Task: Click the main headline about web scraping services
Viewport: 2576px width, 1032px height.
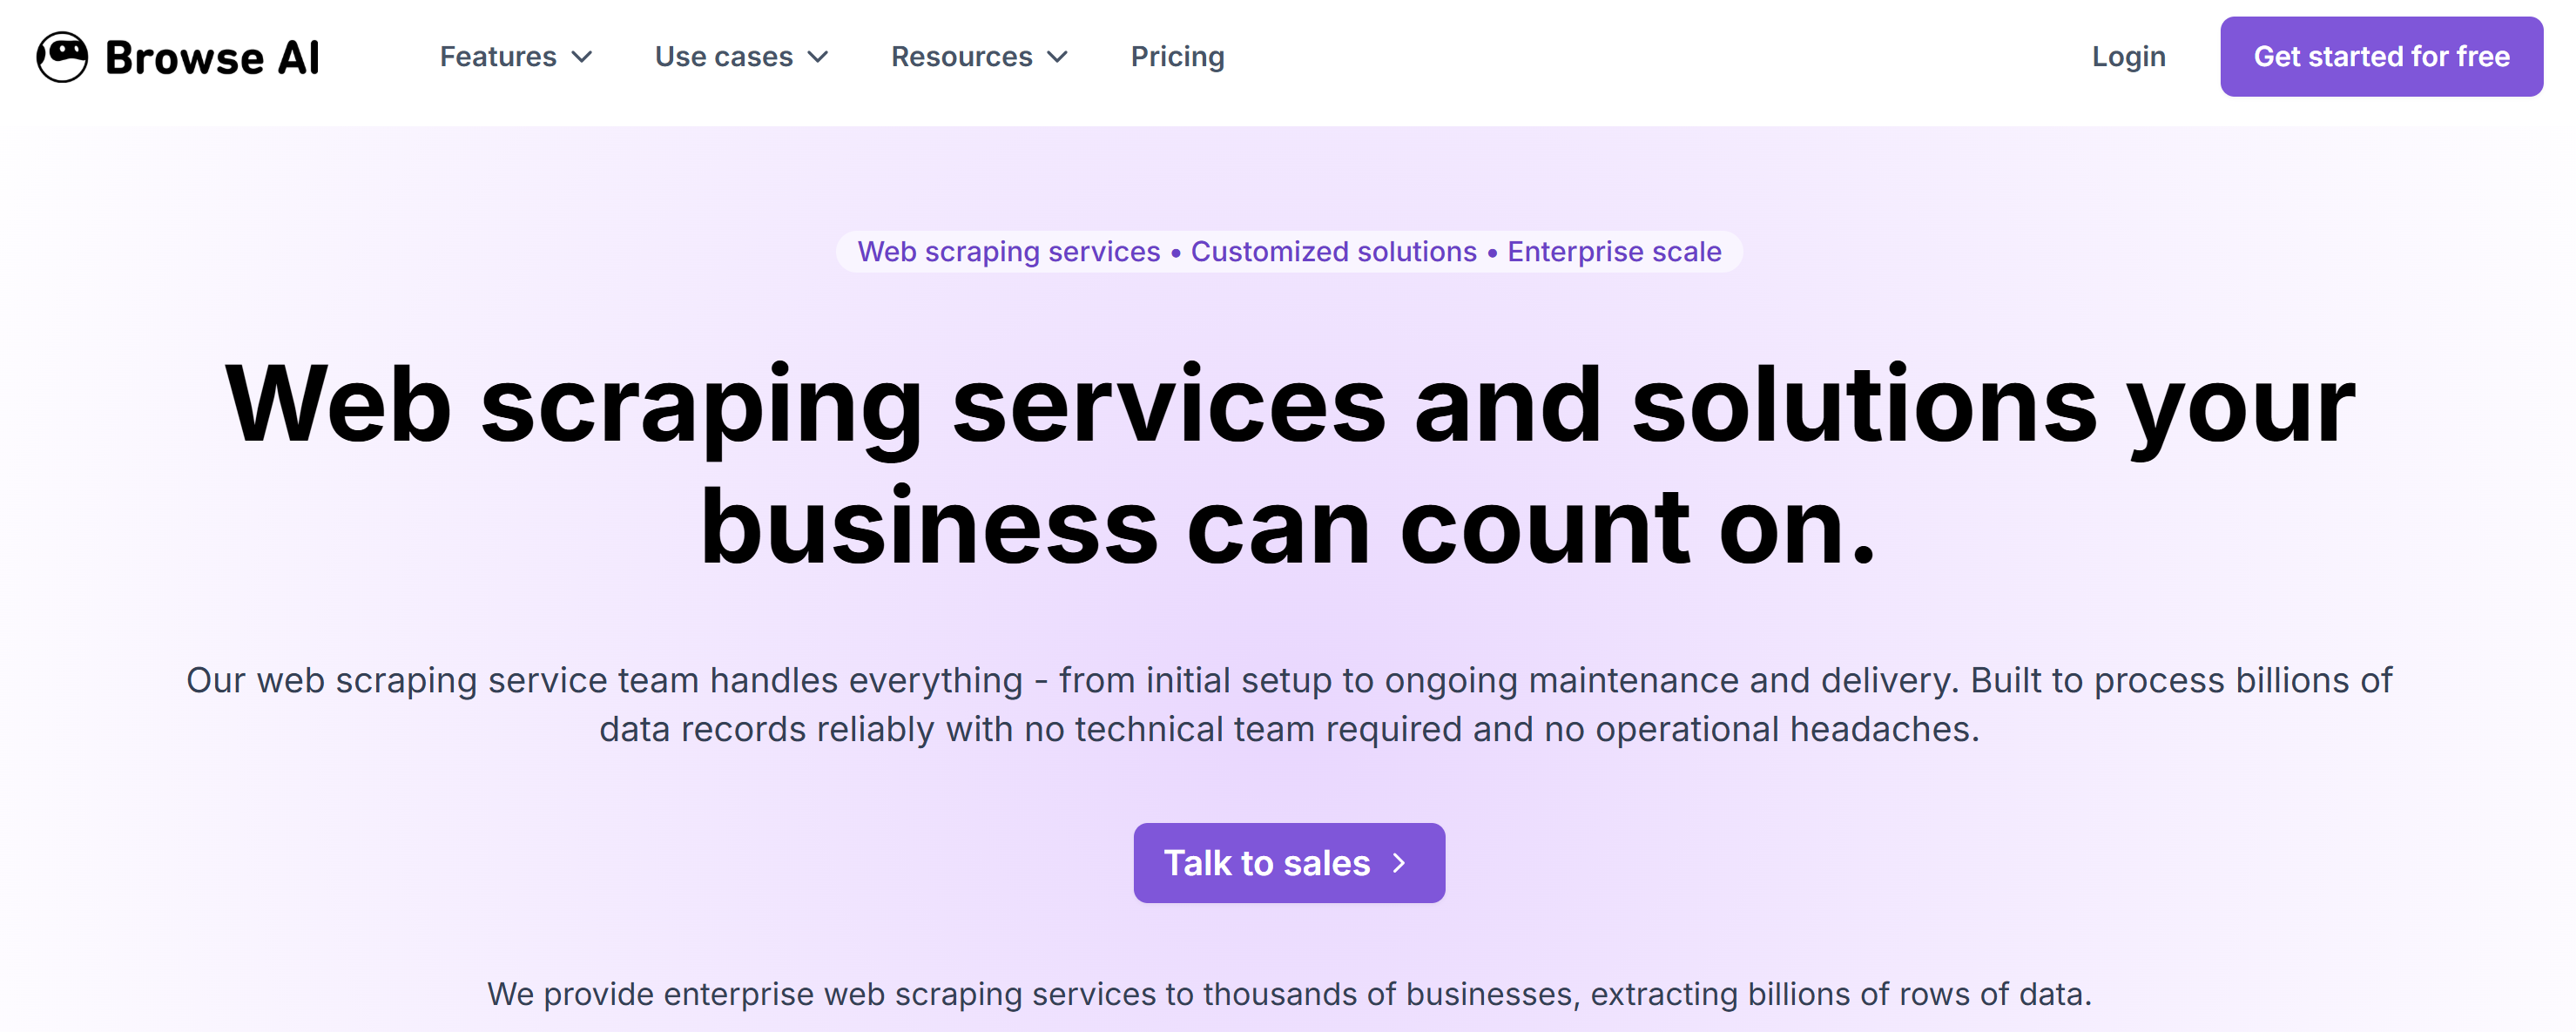Action: coord(1288,460)
